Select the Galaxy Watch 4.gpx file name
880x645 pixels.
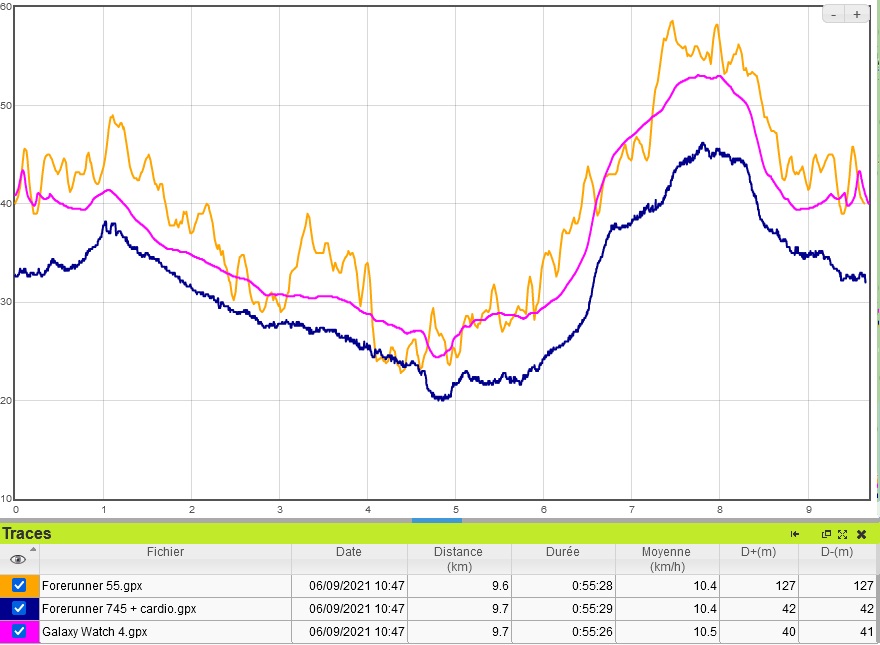pyautogui.click(x=95, y=632)
